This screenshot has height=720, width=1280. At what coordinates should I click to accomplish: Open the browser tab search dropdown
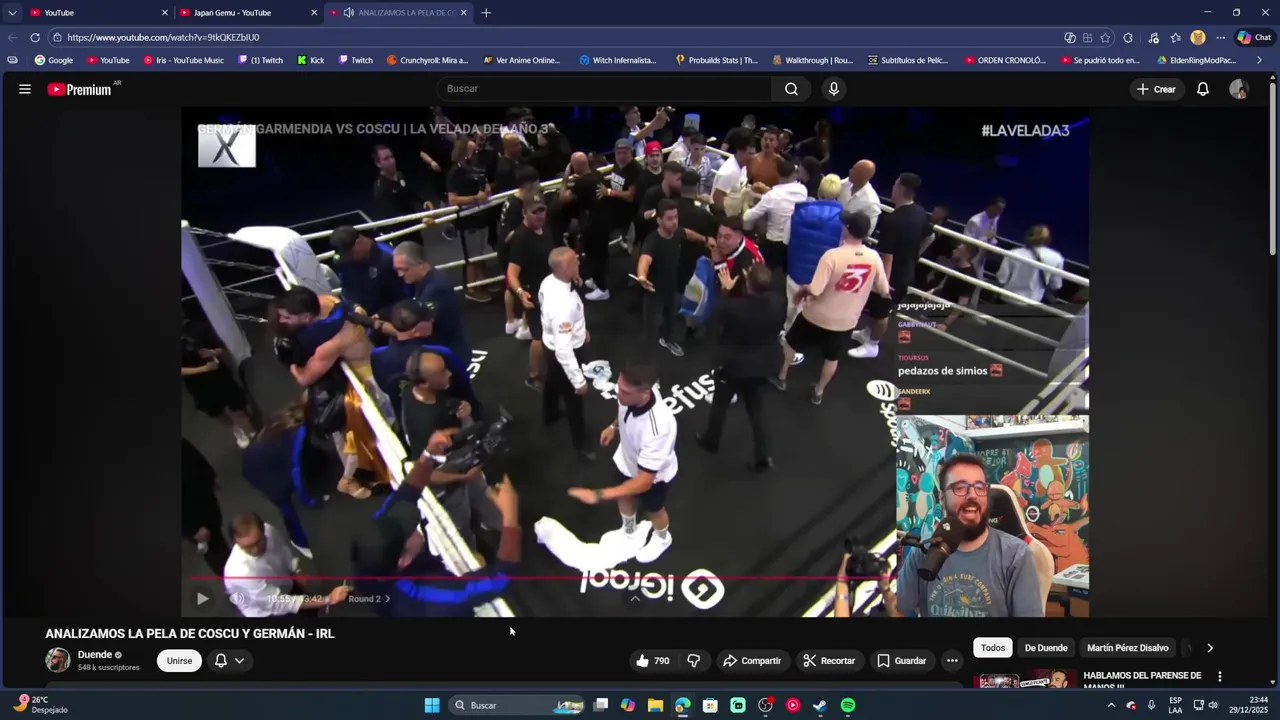click(12, 13)
